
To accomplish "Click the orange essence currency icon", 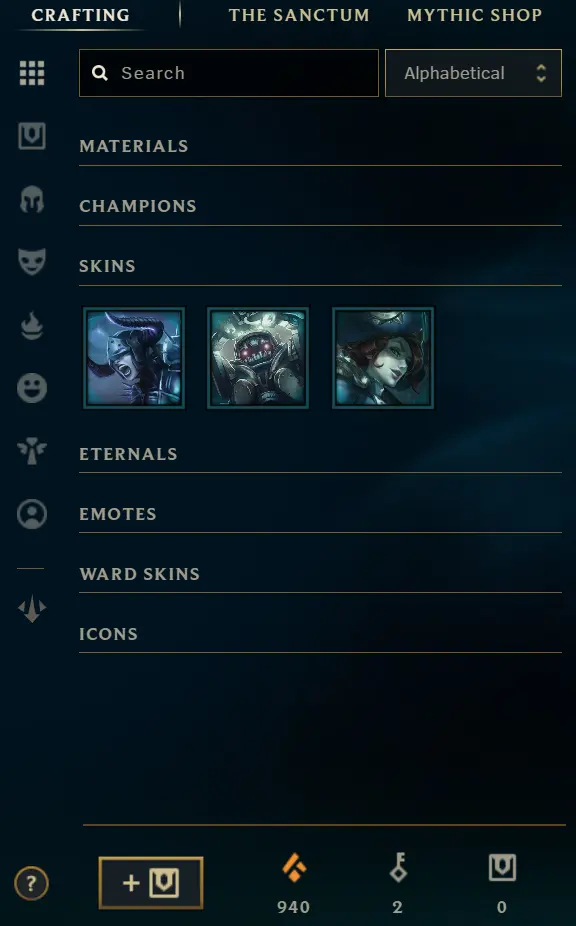I will click(x=294, y=868).
